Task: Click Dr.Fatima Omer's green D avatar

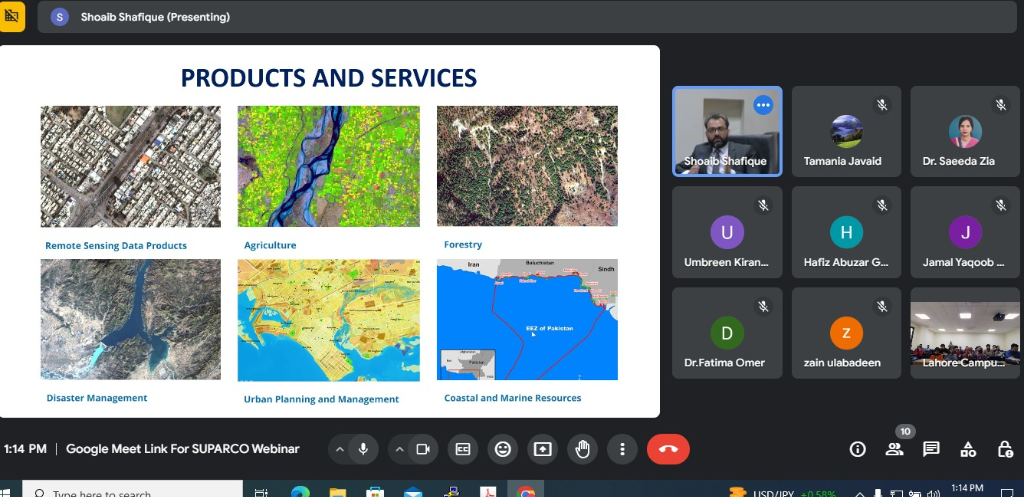Action: point(727,333)
